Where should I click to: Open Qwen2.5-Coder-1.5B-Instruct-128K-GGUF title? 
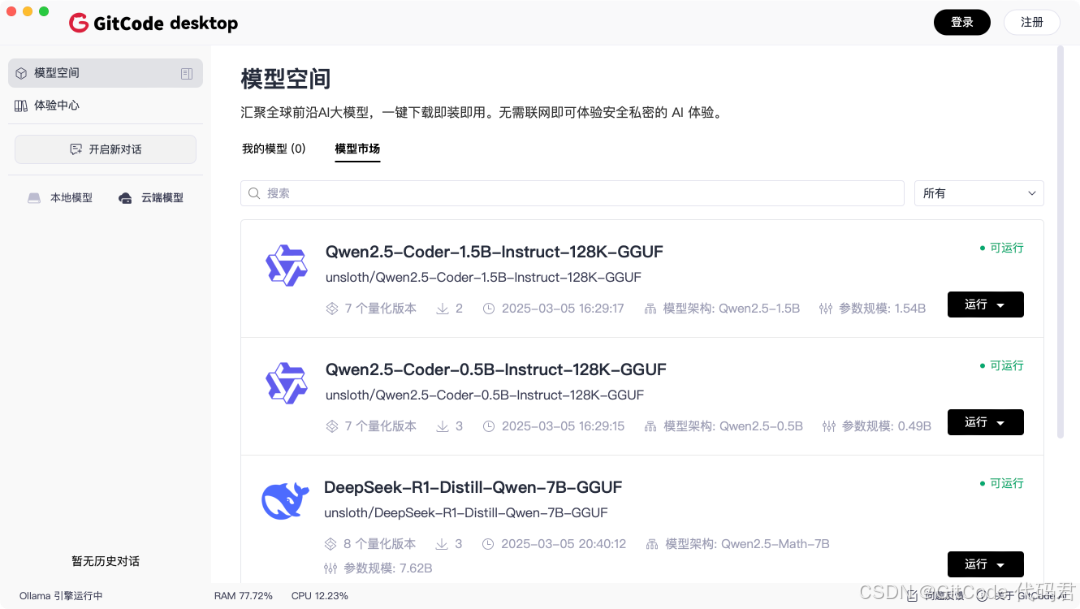pyautogui.click(x=494, y=252)
